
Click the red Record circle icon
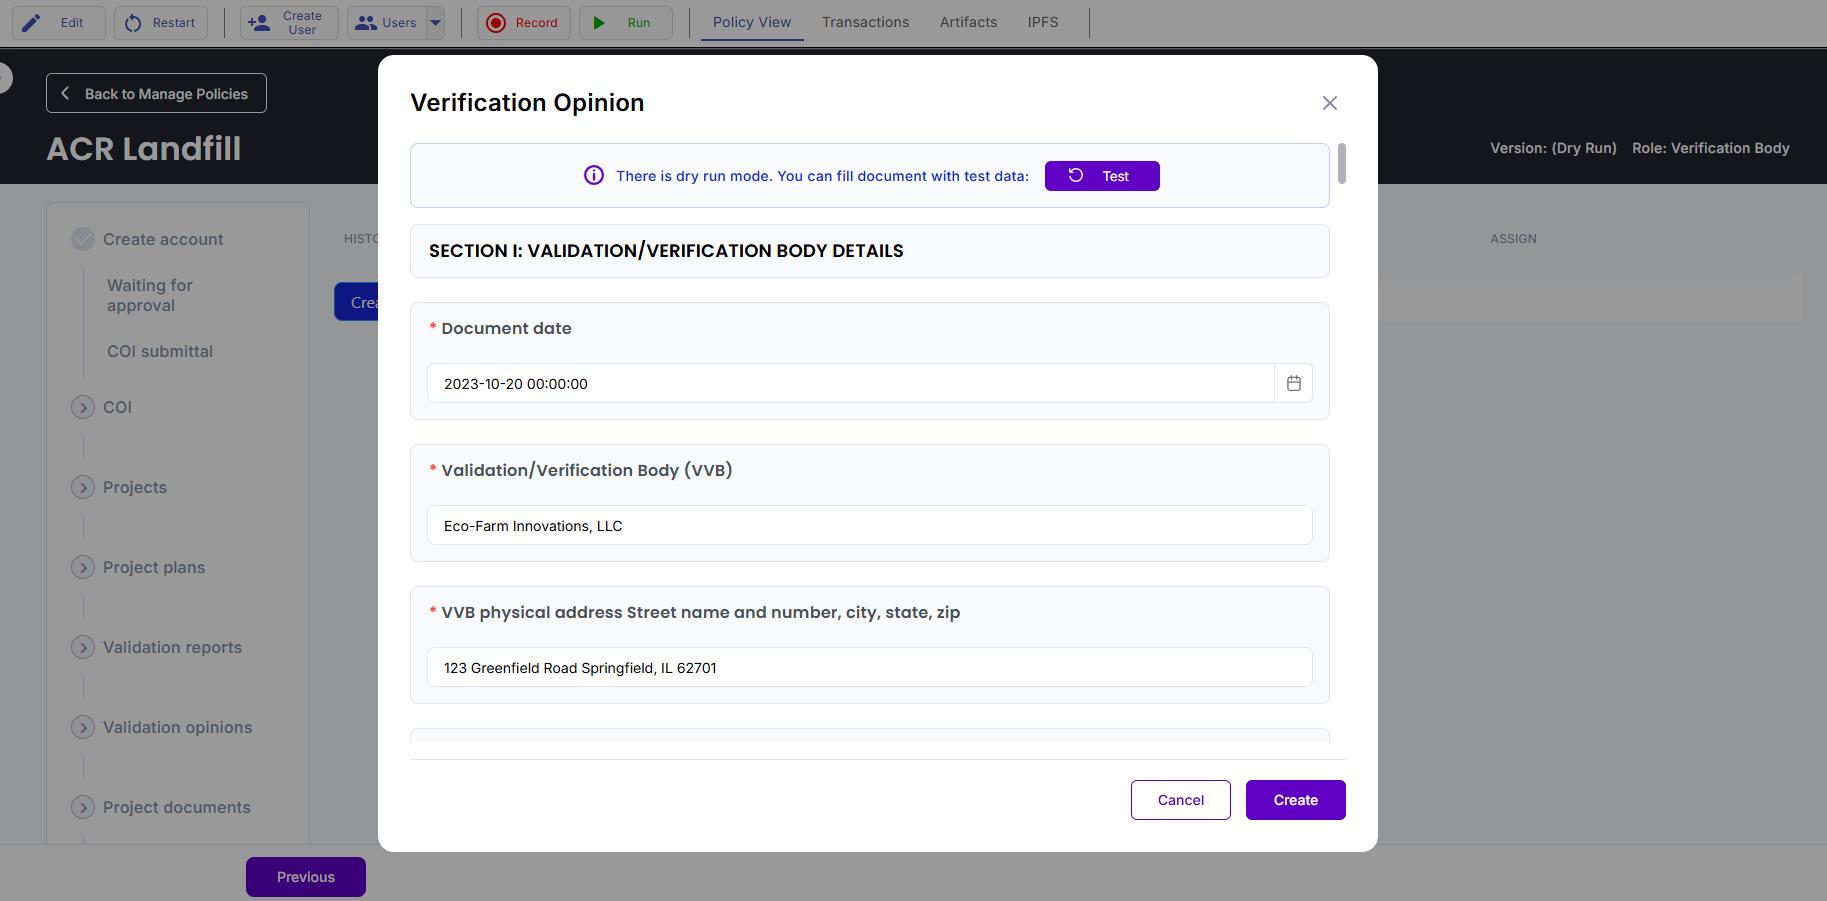pyautogui.click(x=496, y=23)
